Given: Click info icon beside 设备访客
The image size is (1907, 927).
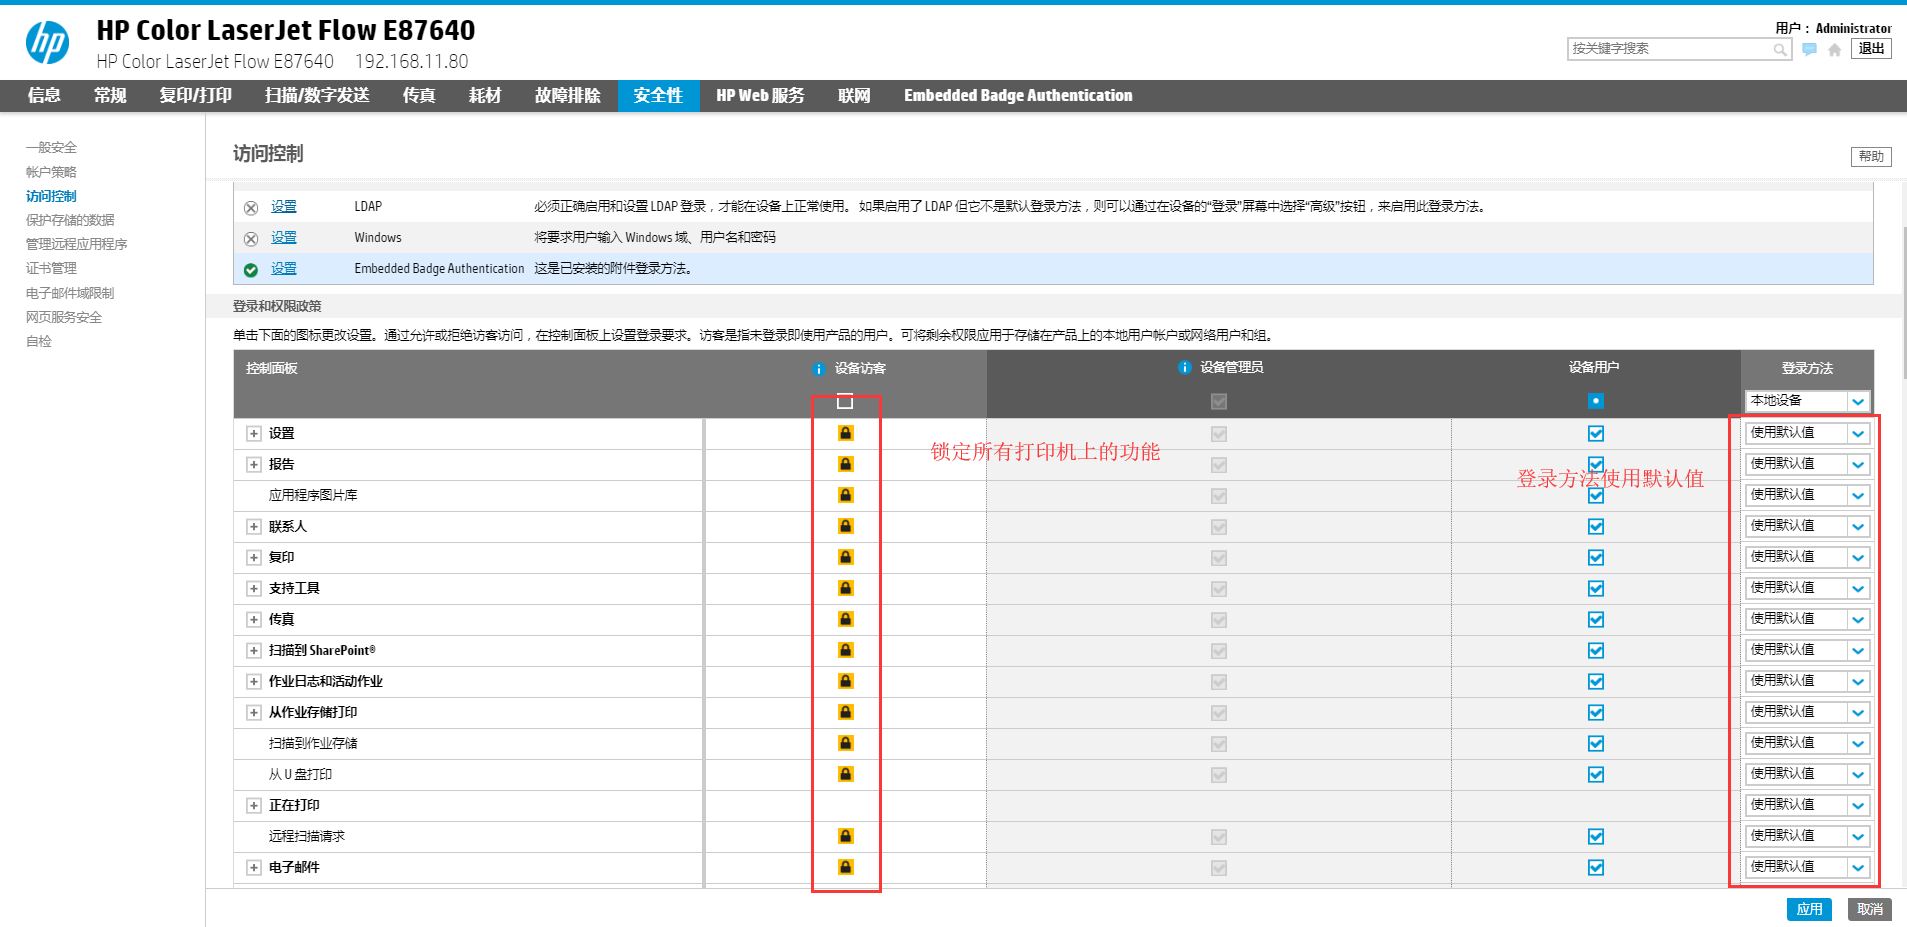Looking at the screenshot, I should (x=819, y=369).
